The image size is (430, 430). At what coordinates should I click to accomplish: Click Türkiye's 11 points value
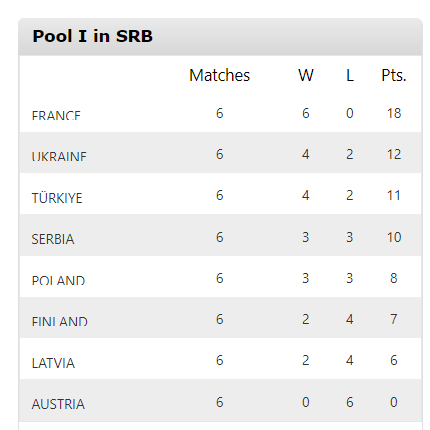point(394,195)
